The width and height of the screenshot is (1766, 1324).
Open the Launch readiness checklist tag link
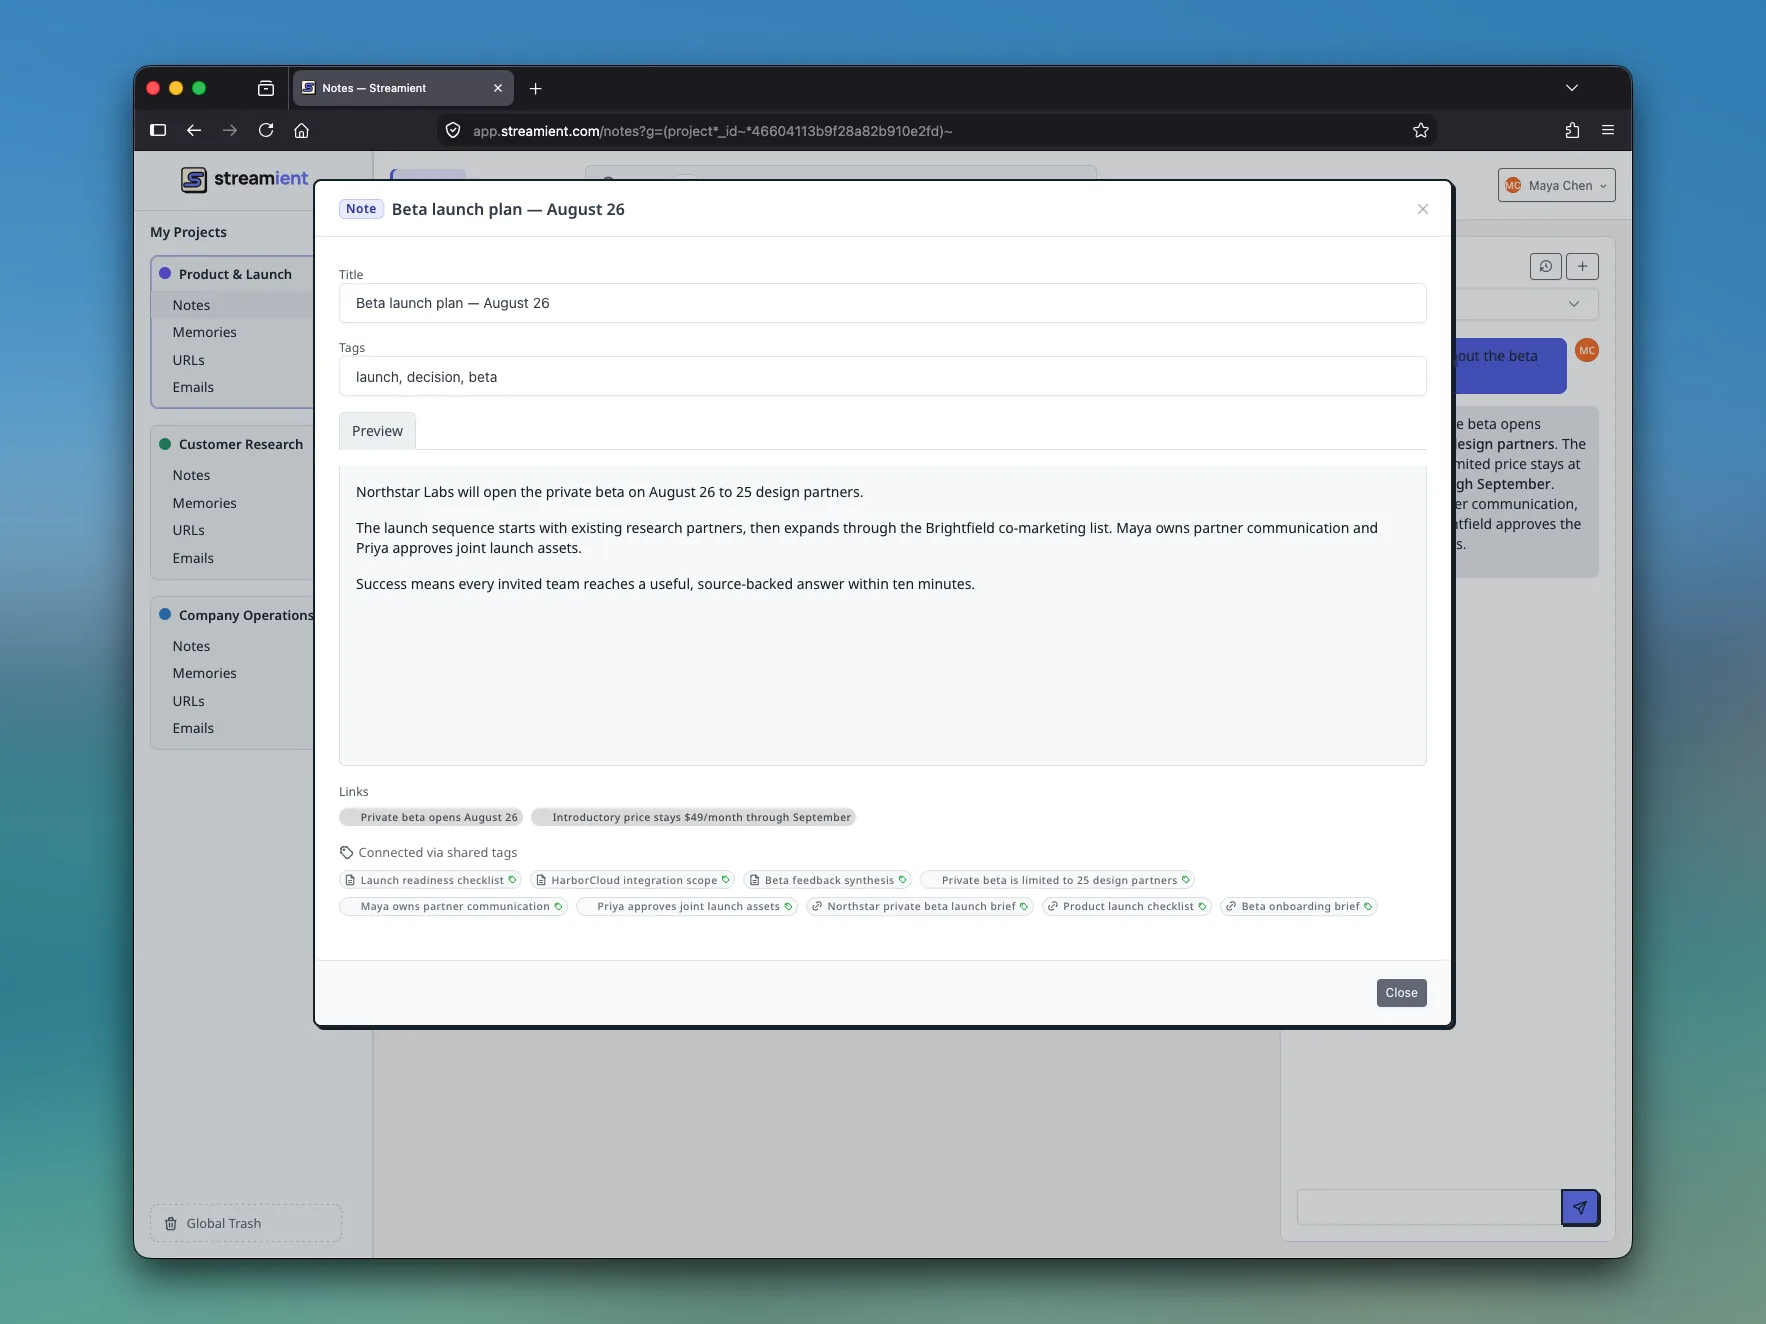click(x=430, y=880)
